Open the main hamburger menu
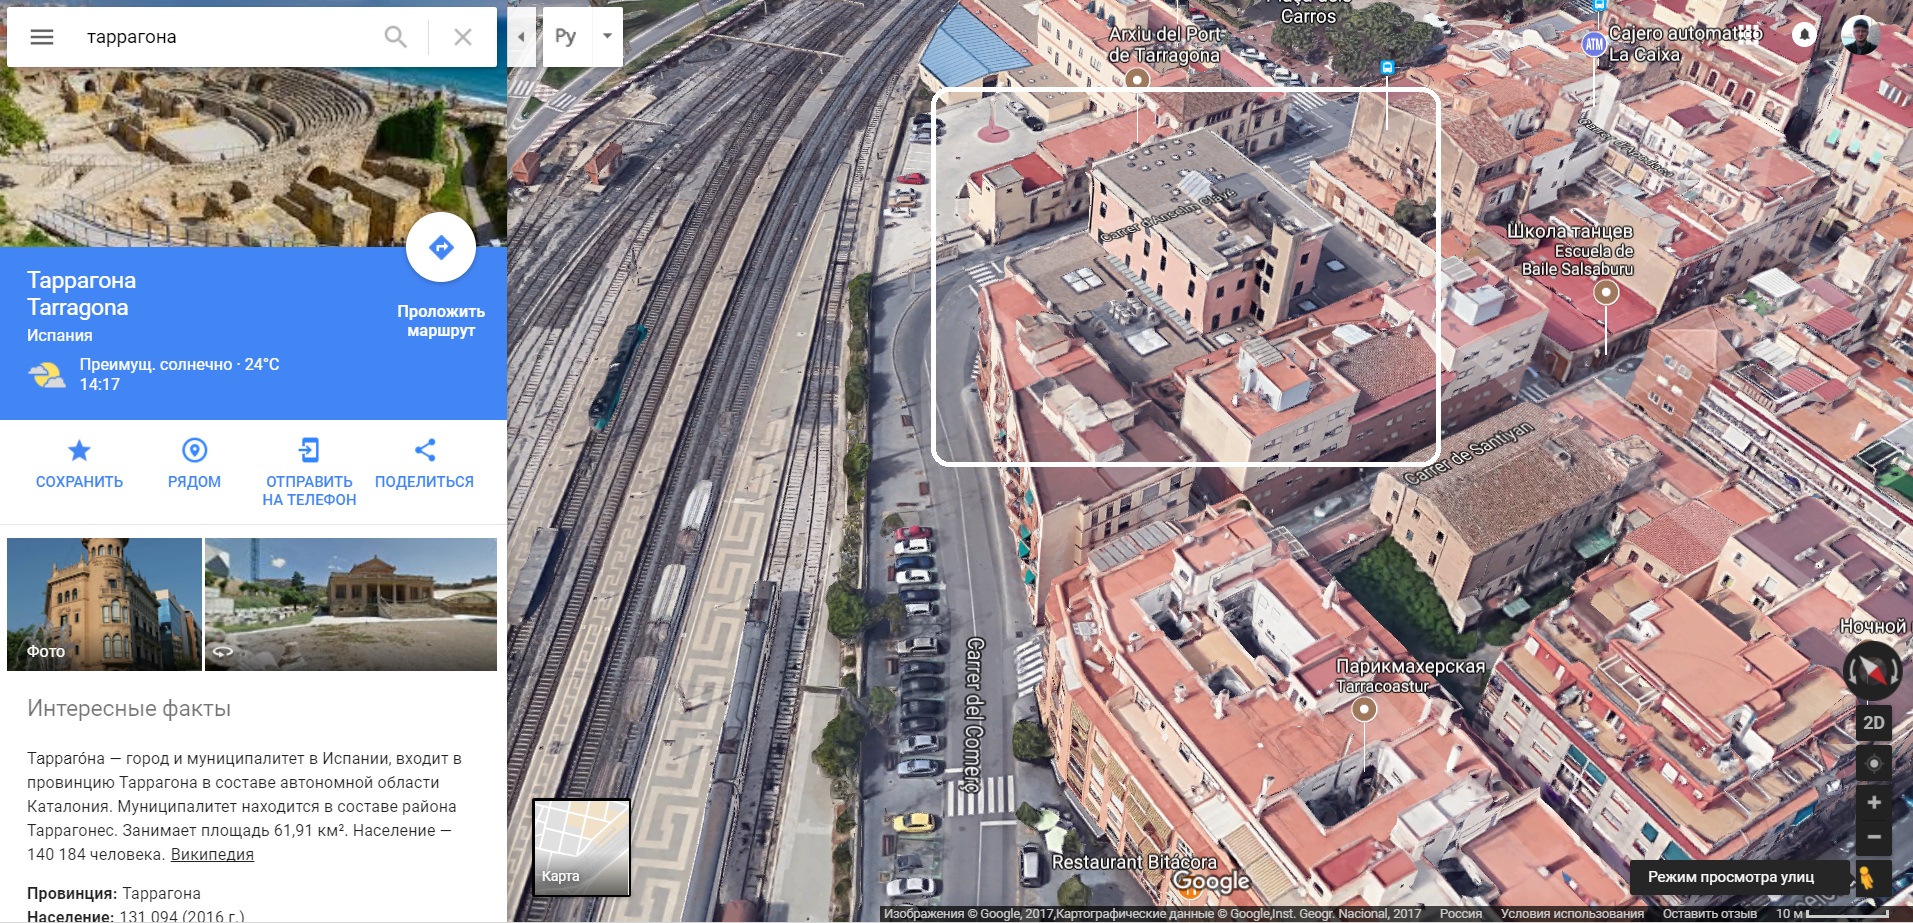1913x923 pixels. coord(42,37)
